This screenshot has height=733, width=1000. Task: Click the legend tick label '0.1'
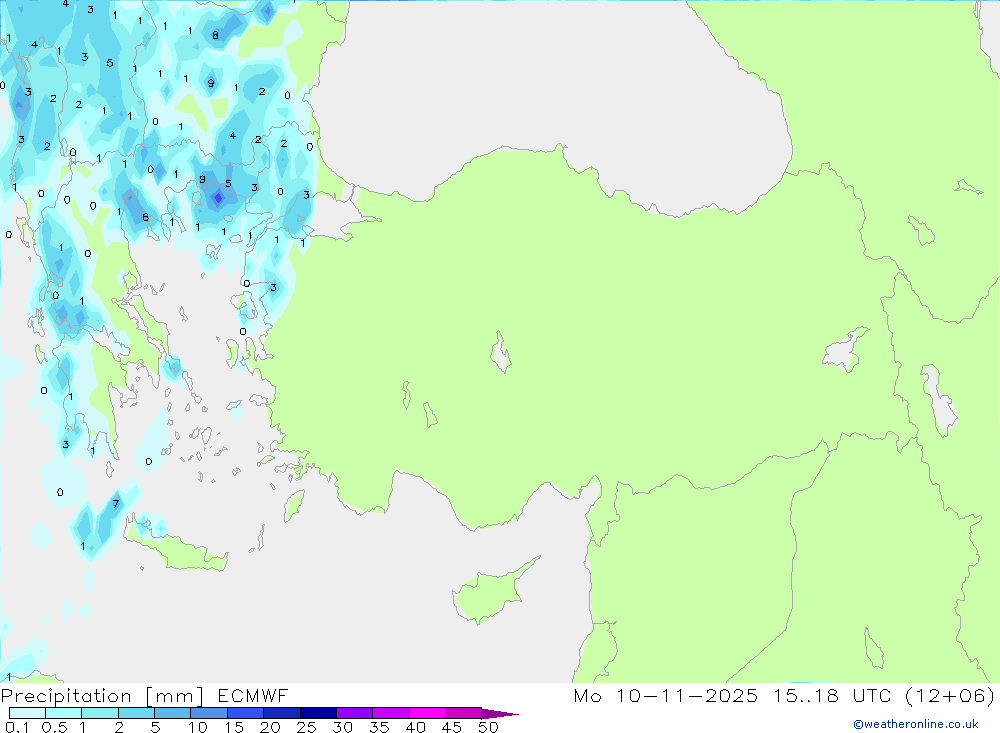click(17, 727)
